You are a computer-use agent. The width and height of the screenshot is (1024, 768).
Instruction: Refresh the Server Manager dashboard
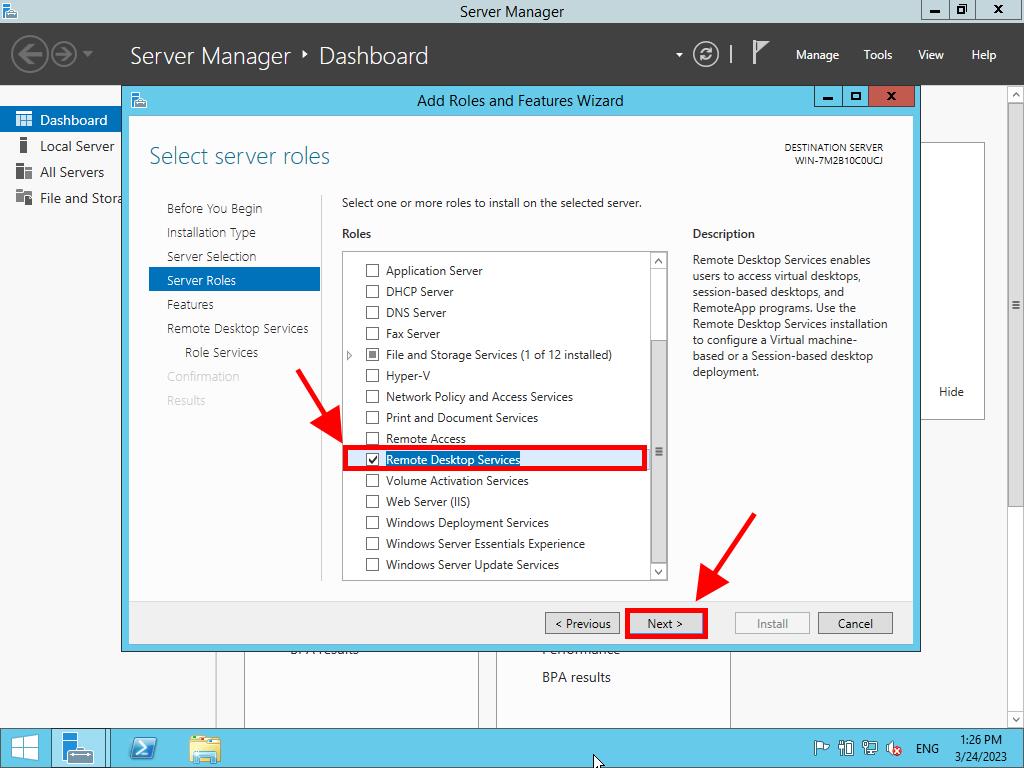pos(705,54)
